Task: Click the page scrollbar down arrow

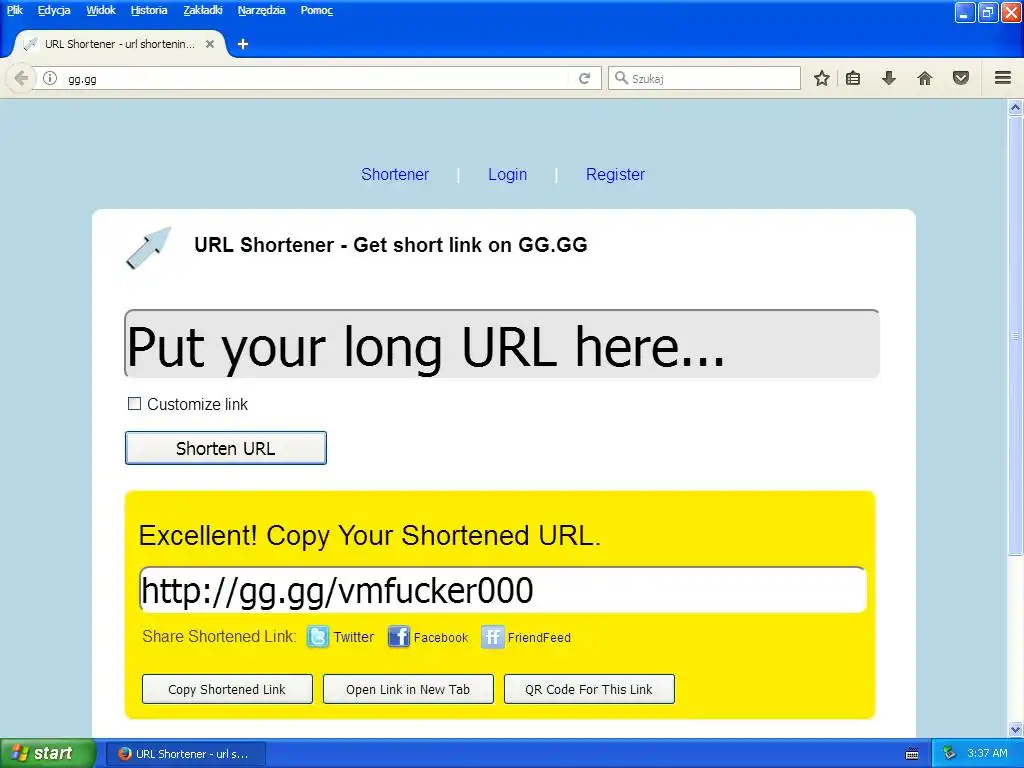Action: tap(1015, 729)
